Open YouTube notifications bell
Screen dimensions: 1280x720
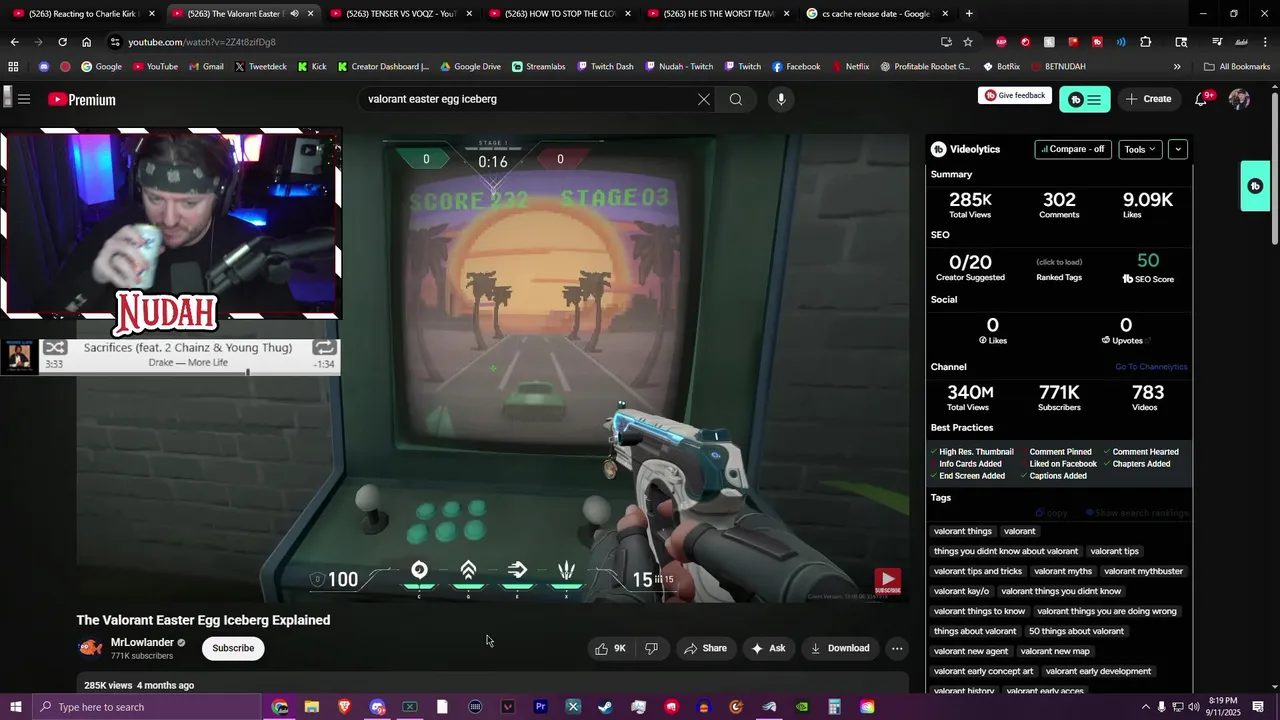coord(1201,99)
